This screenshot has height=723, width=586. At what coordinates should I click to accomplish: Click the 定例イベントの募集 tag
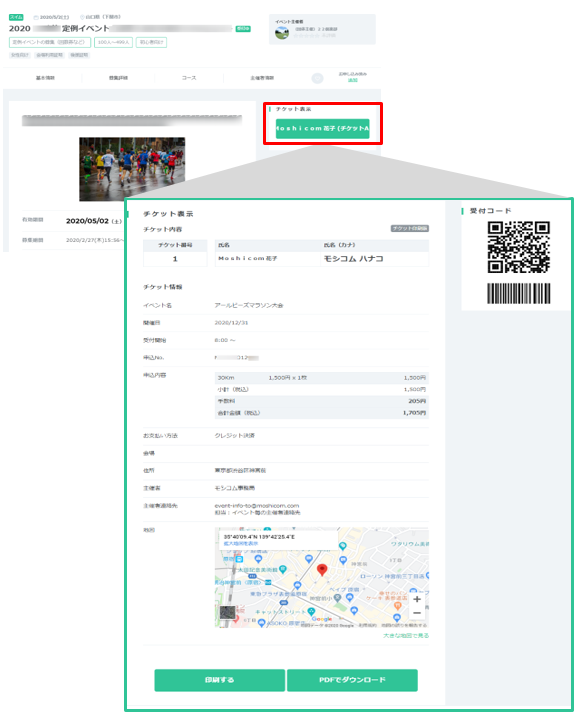(50, 42)
